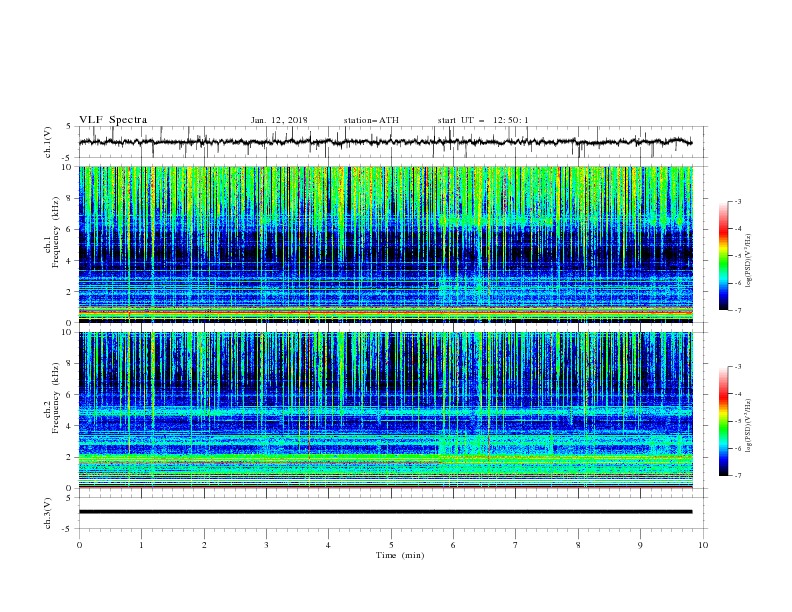Click the "Time (min)" axis label
This screenshot has height=612, width=792.
coord(400,555)
